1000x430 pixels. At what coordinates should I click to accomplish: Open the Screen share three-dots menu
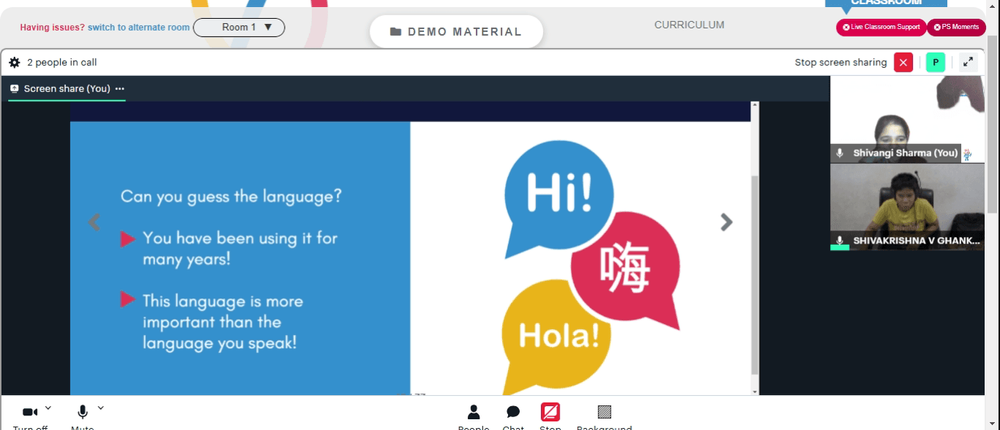119,89
